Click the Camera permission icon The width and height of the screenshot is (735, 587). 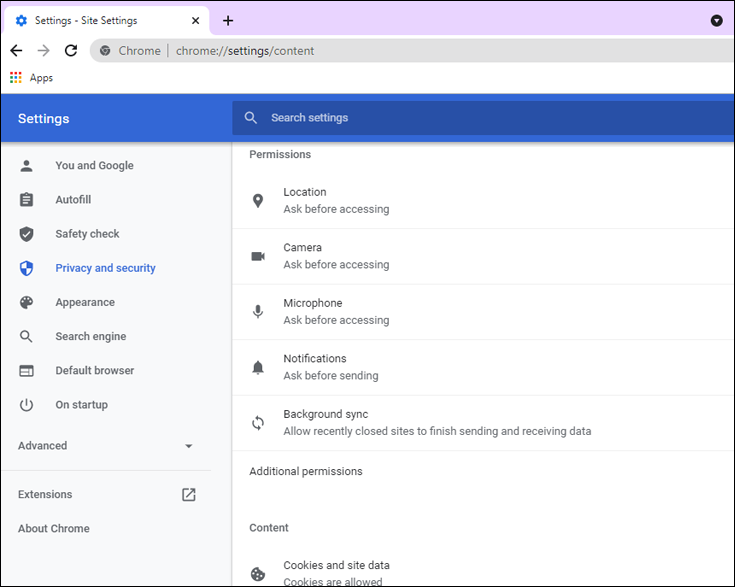pos(258,256)
